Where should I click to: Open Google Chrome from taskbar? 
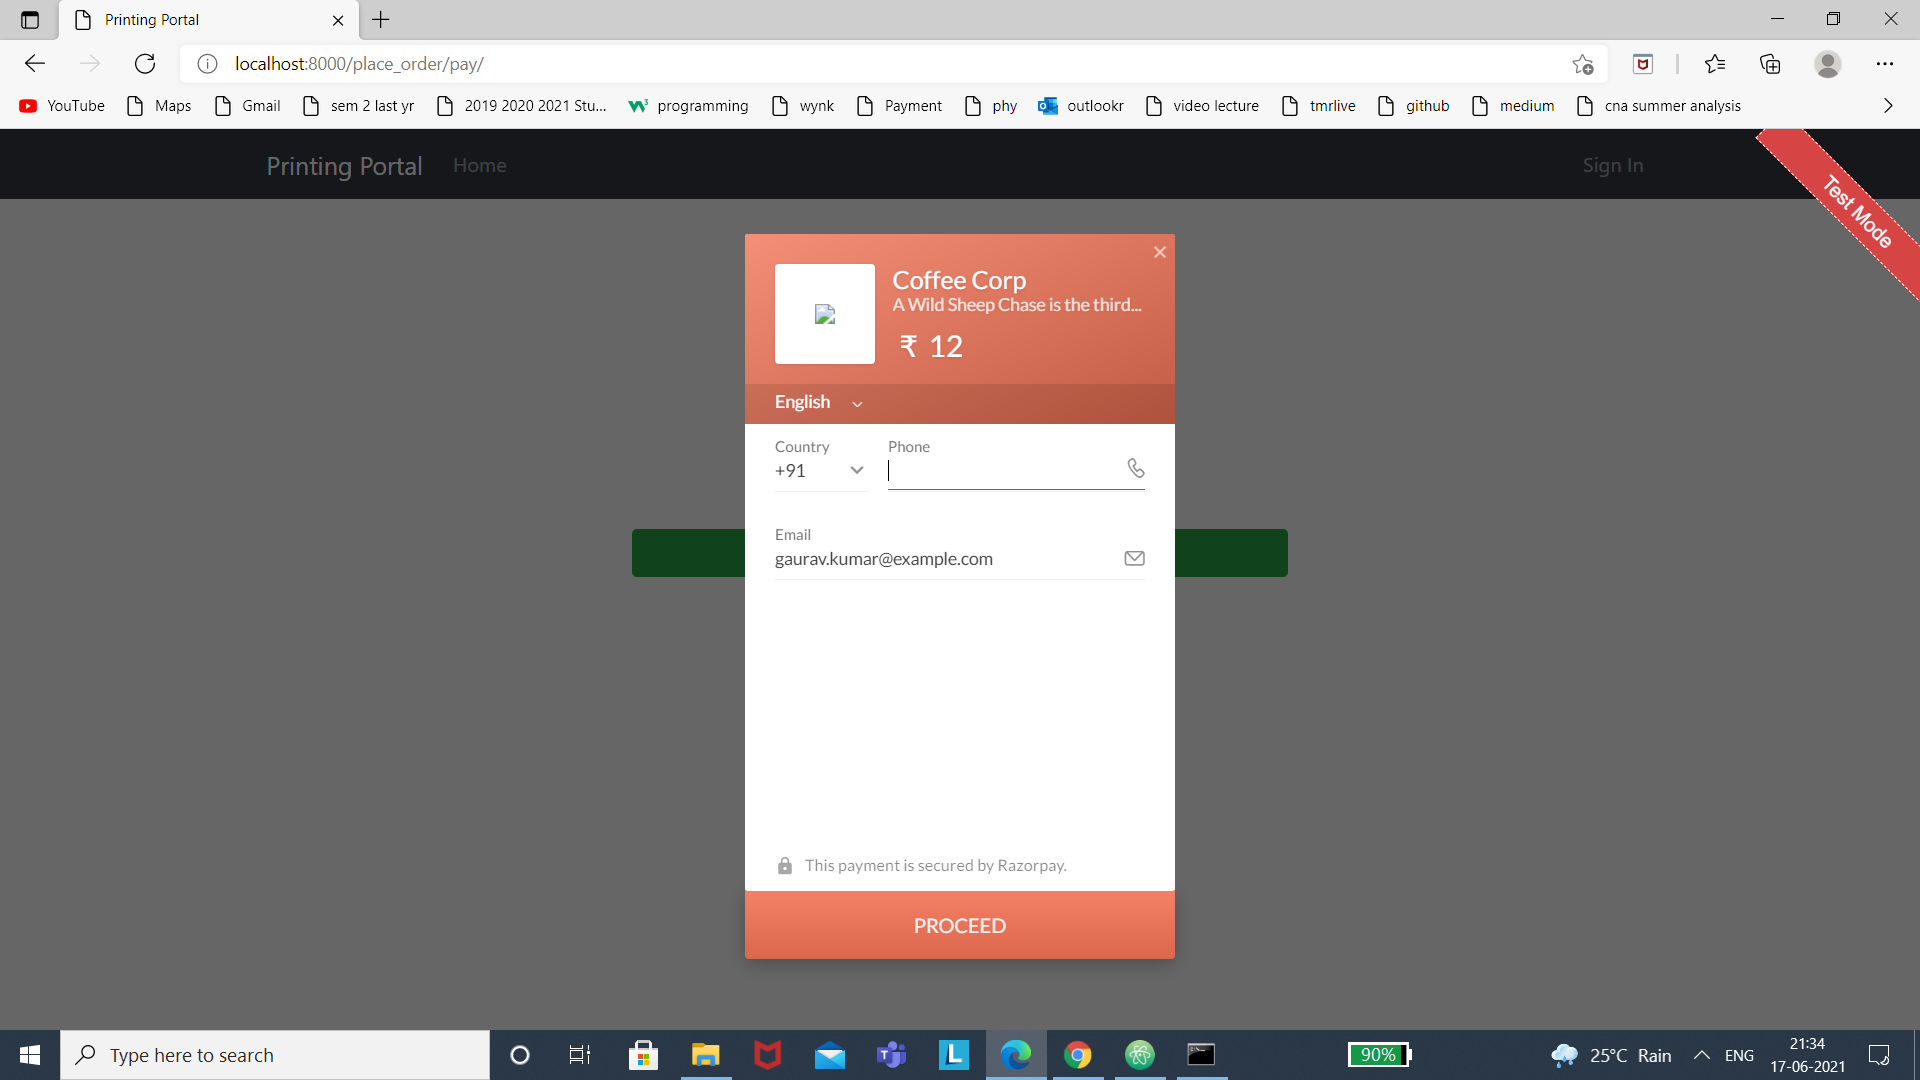coord(1078,1054)
